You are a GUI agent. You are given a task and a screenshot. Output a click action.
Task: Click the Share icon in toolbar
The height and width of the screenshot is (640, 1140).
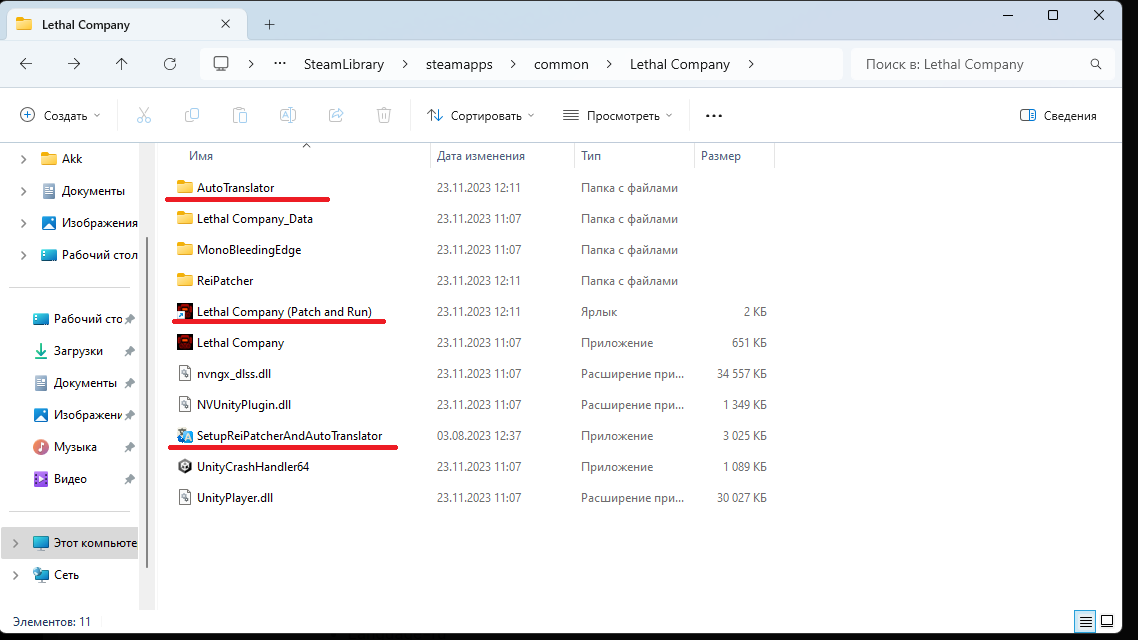click(x=336, y=115)
